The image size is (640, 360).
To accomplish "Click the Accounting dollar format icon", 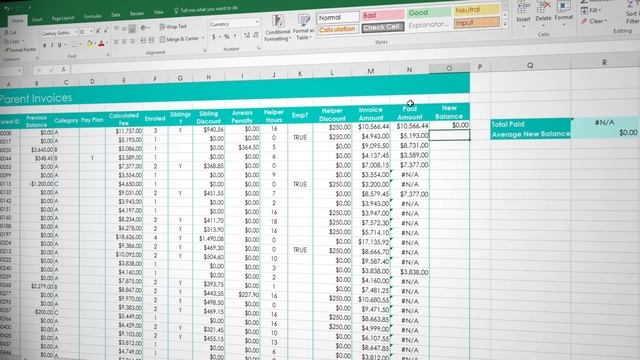I will click(213, 37).
